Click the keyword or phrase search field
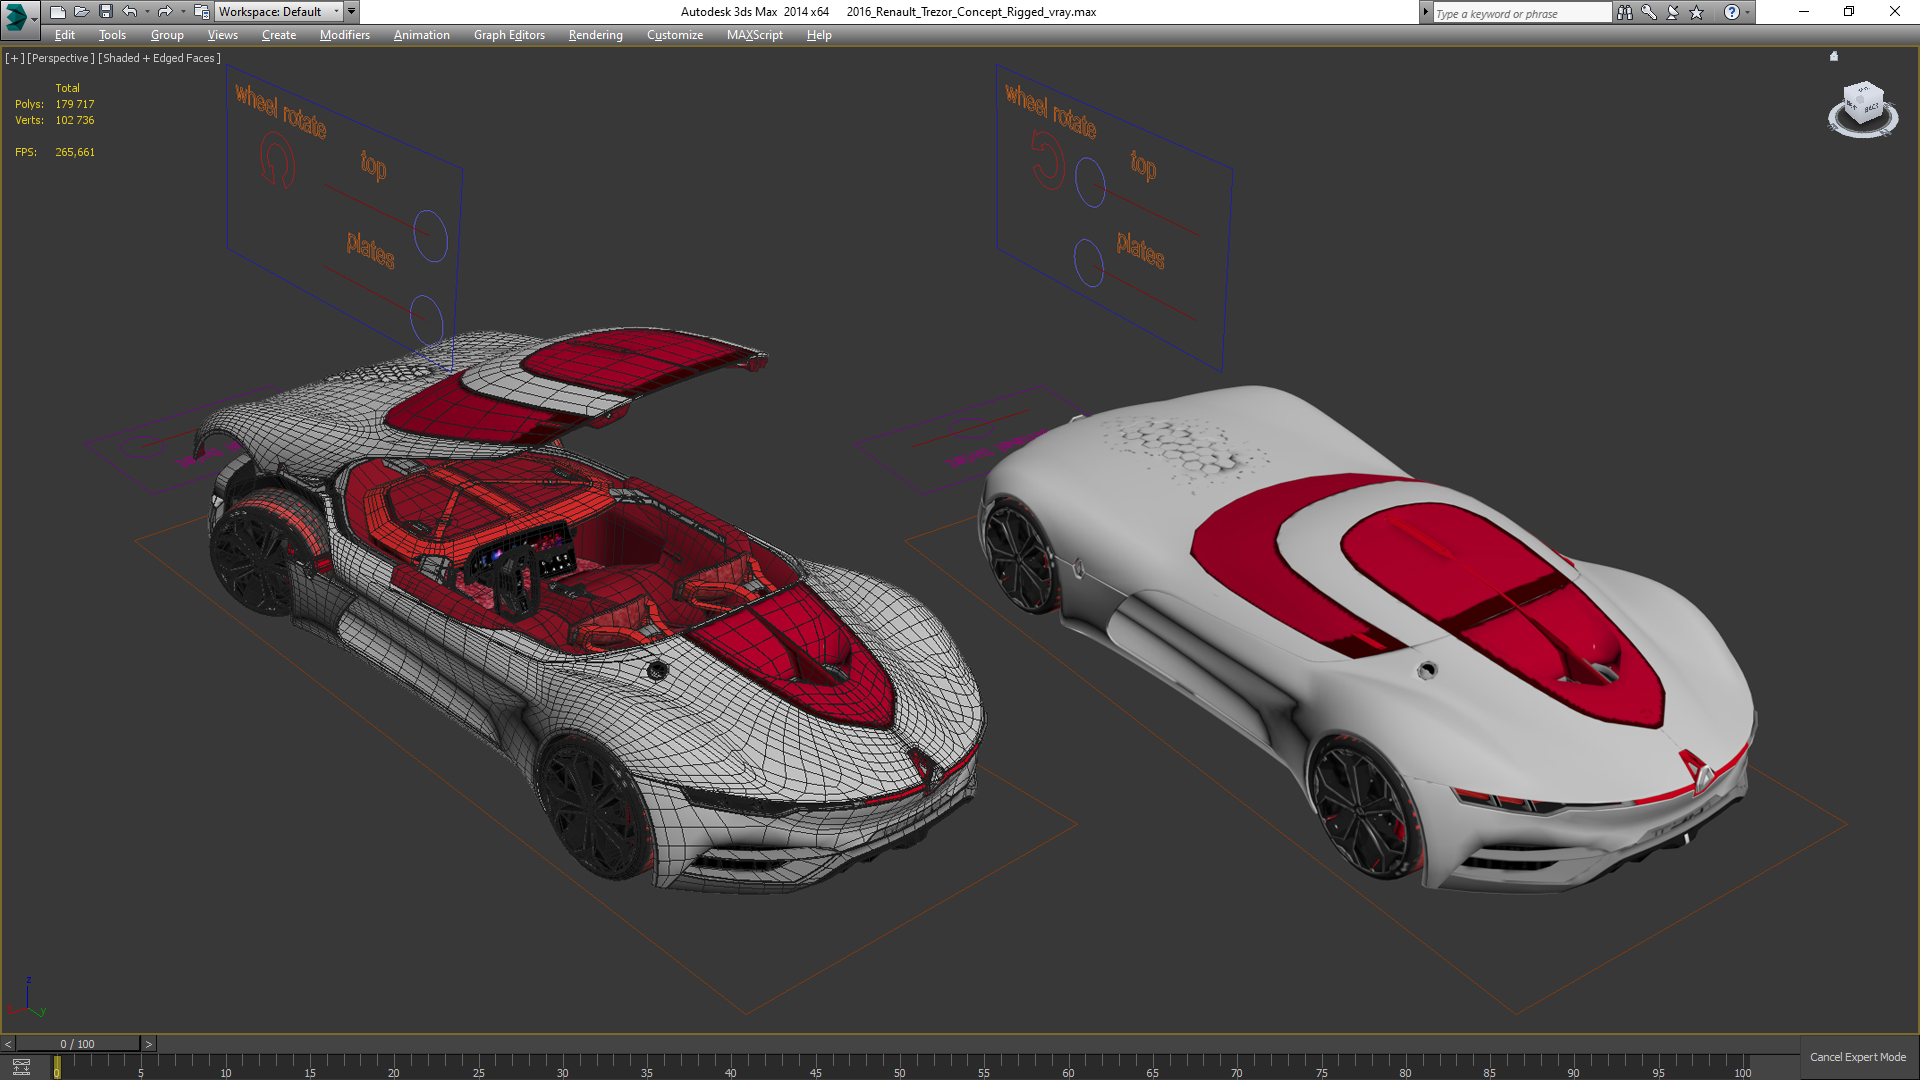Viewport: 1920px width, 1080px height. tap(1522, 13)
